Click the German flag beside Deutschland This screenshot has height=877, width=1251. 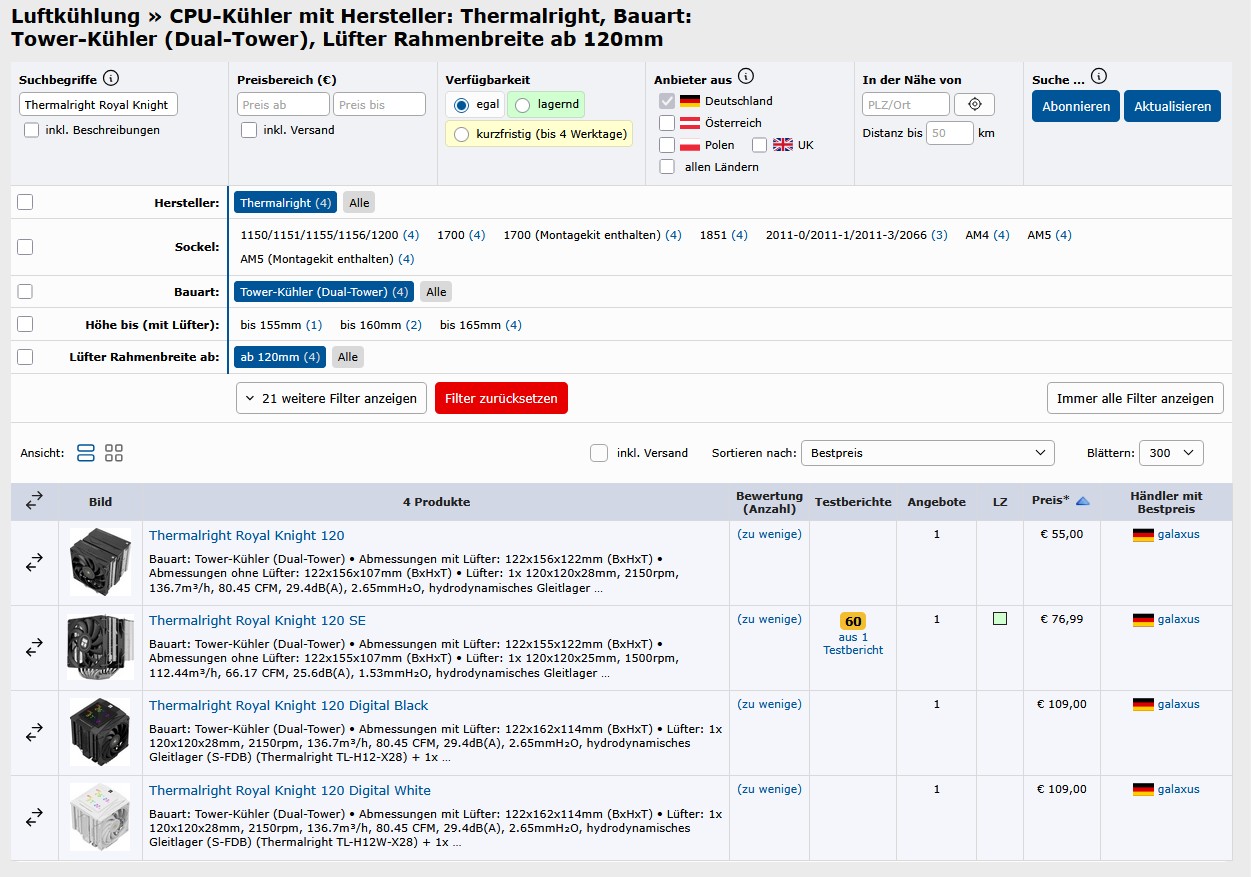[689, 101]
